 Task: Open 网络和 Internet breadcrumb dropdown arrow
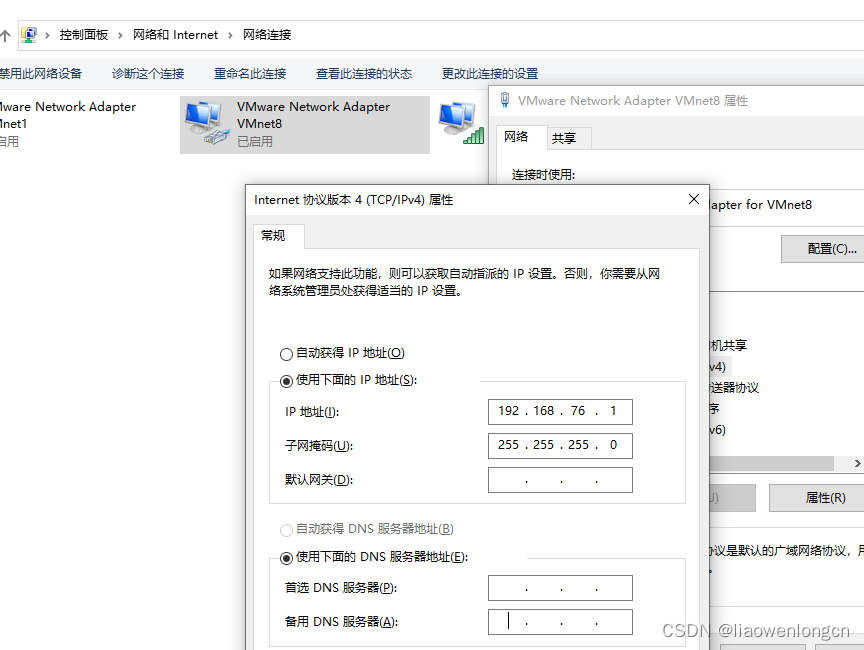(228, 34)
